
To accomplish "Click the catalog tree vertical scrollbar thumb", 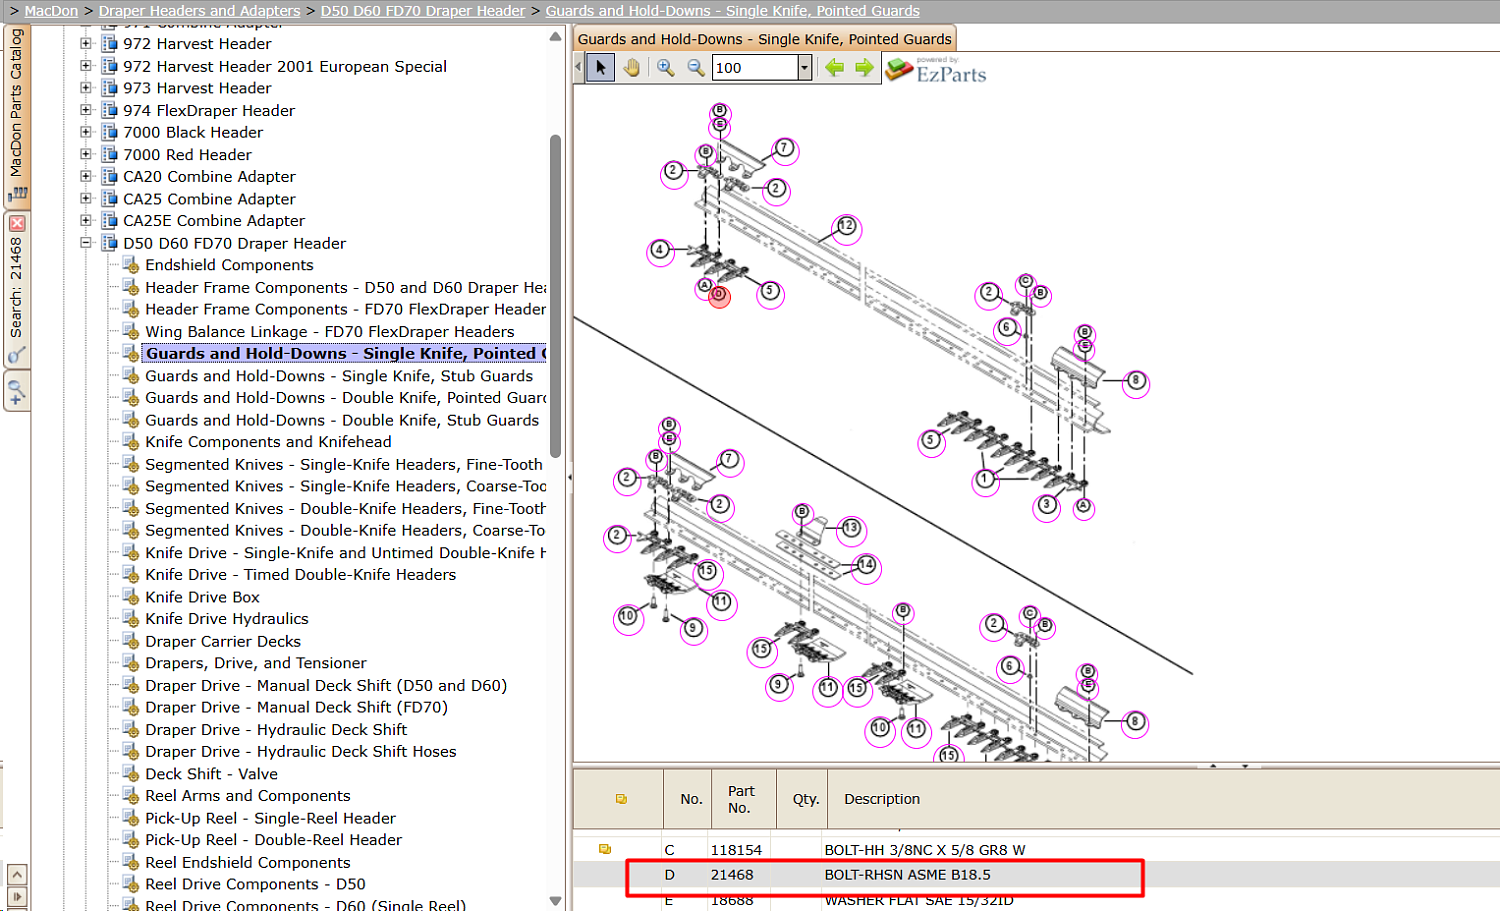I will pos(555,295).
